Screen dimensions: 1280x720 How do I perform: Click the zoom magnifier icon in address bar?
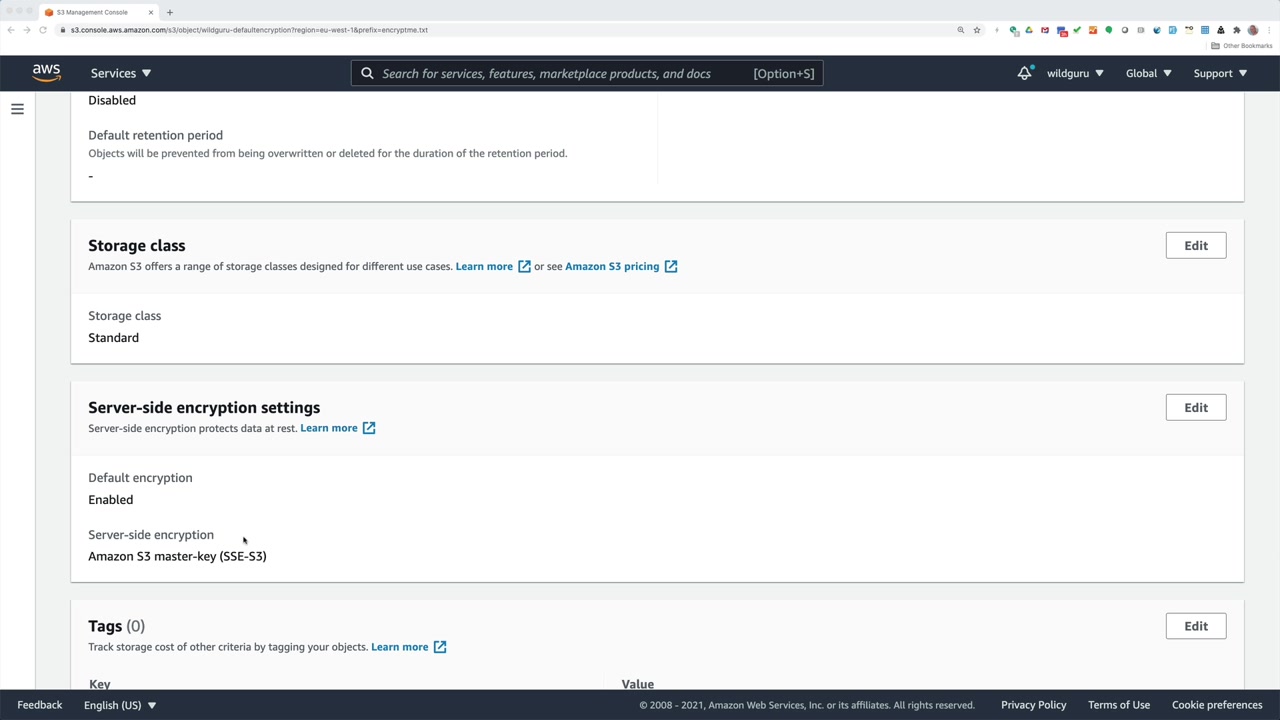(961, 30)
